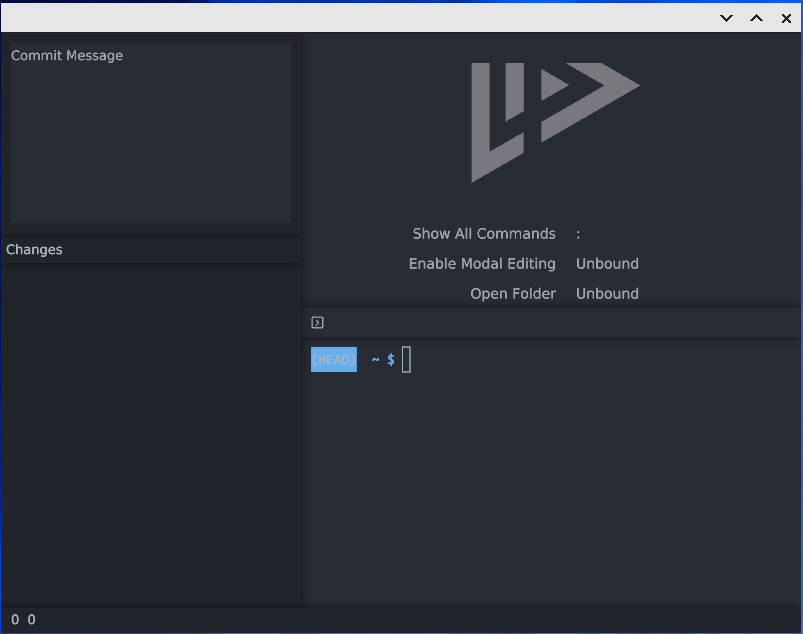Click Open Folder to open a project
This screenshot has width=803, height=634.
pos(513,293)
